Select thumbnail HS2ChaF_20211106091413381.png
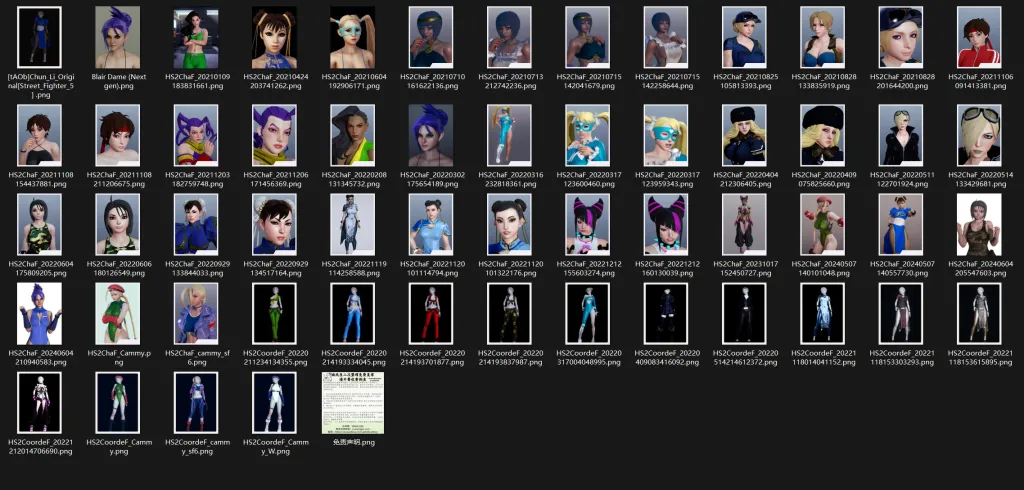Viewport: 1024px width, 490px height. (980, 37)
